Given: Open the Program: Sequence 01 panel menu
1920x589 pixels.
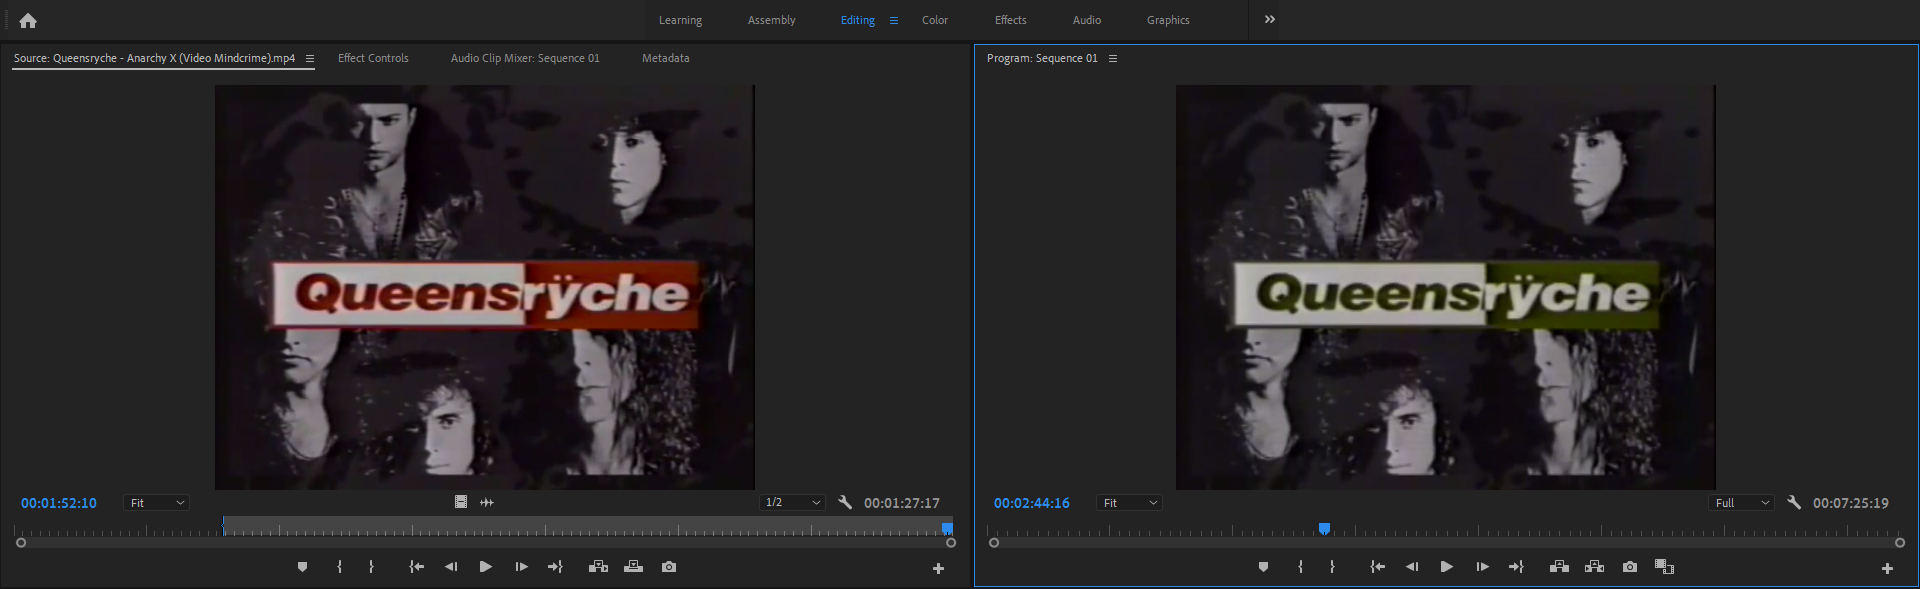Looking at the screenshot, I should (1113, 59).
